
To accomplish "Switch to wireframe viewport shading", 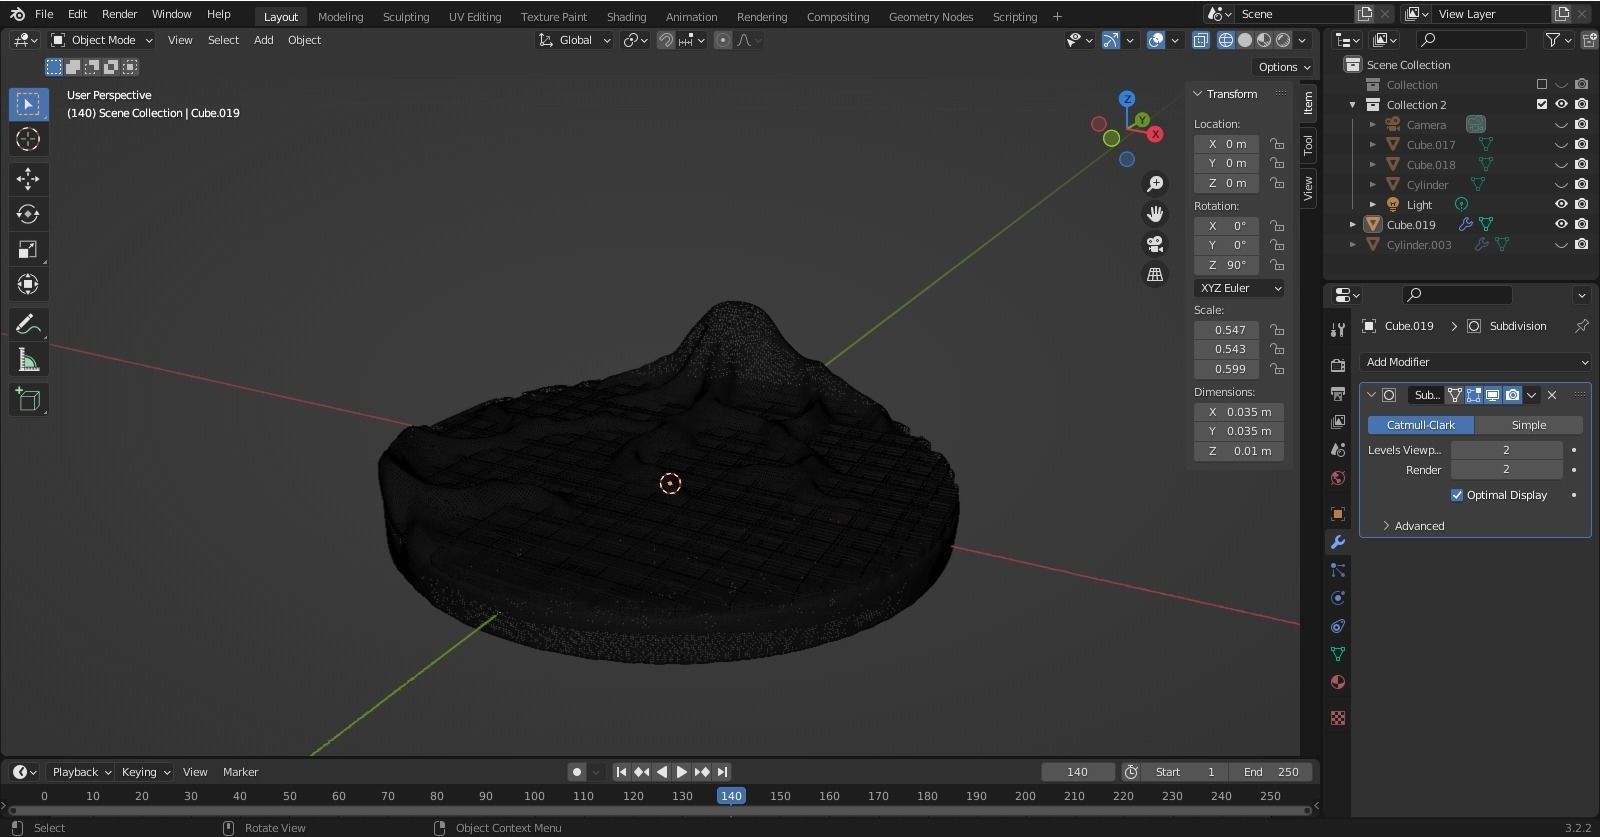I will pos(1225,40).
